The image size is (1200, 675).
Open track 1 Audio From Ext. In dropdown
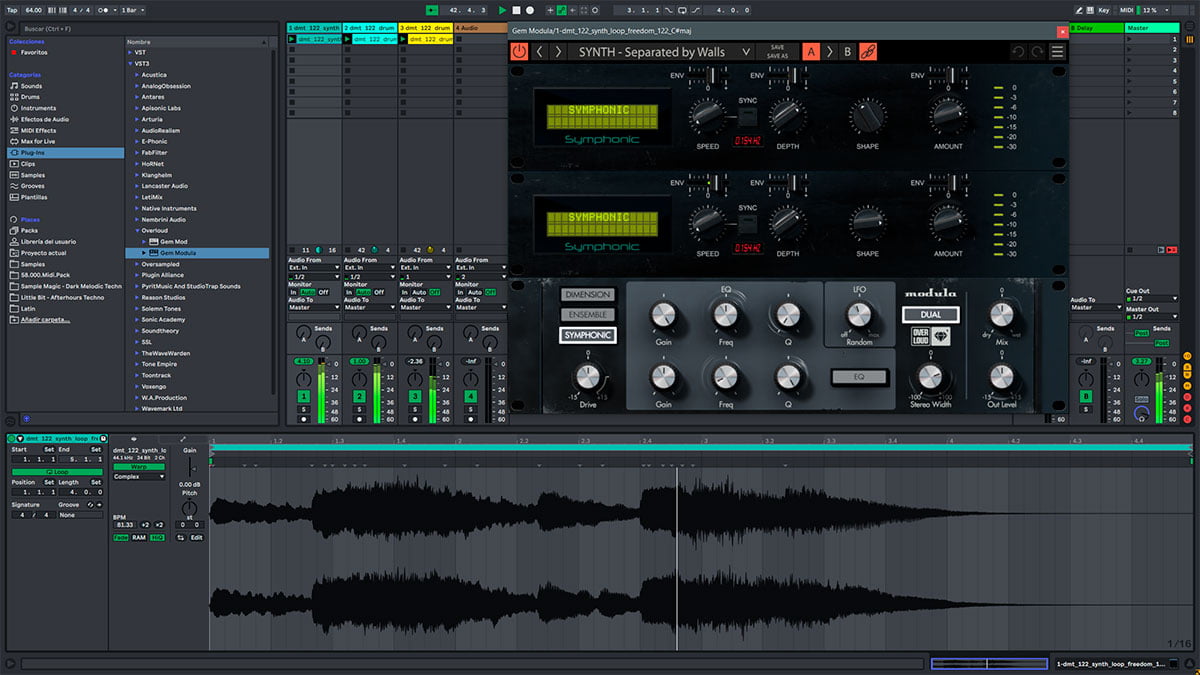click(x=312, y=268)
